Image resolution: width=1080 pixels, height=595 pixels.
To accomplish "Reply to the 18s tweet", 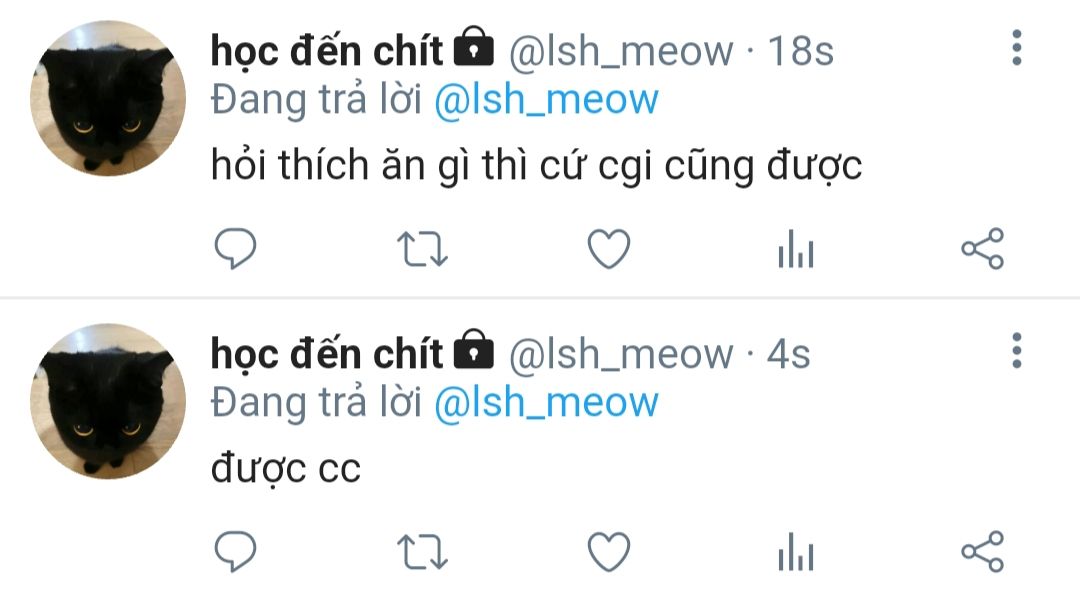I will click(236, 248).
